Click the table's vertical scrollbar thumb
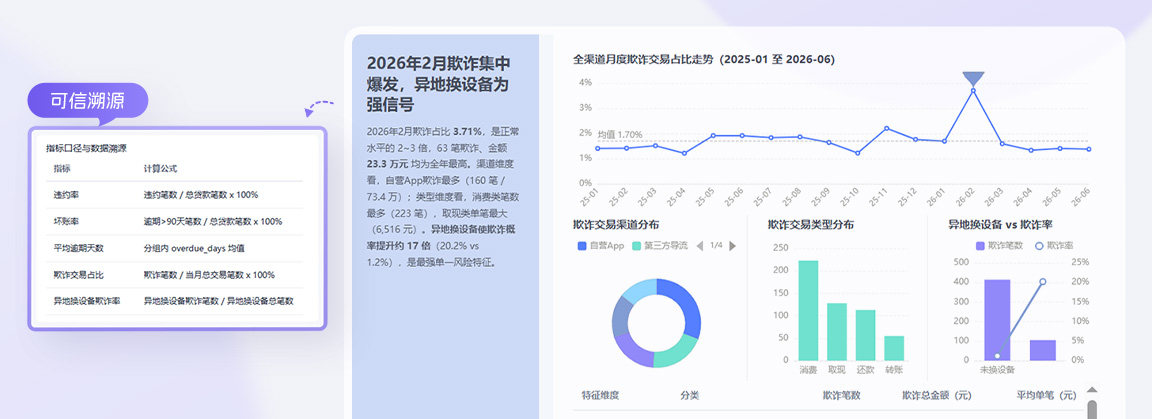 pyautogui.click(x=1092, y=409)
